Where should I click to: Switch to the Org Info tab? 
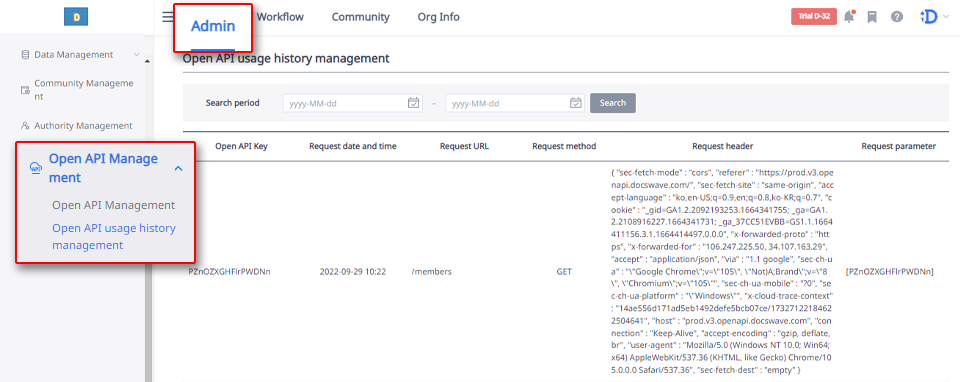(438, 17)
